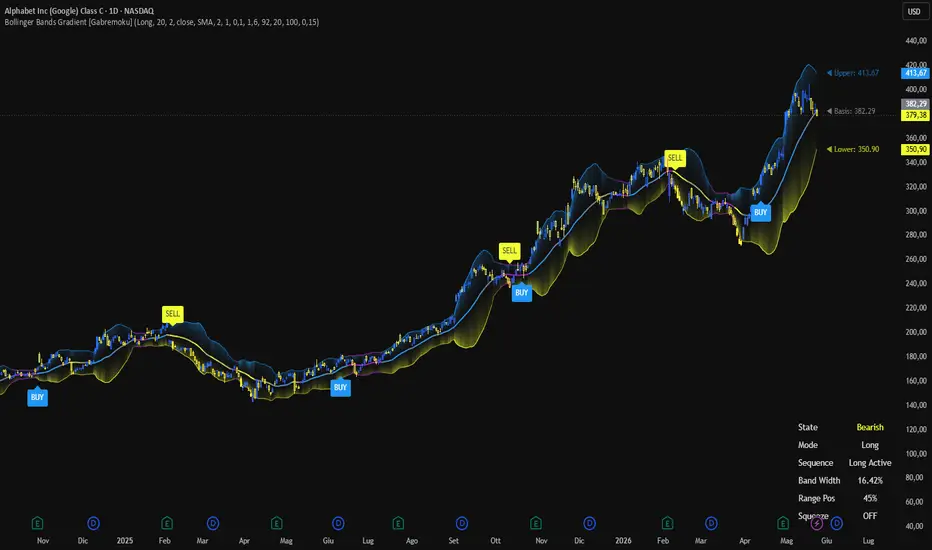Select the BUY signal label in Giu 2025
932x550 pixels.
340,388
